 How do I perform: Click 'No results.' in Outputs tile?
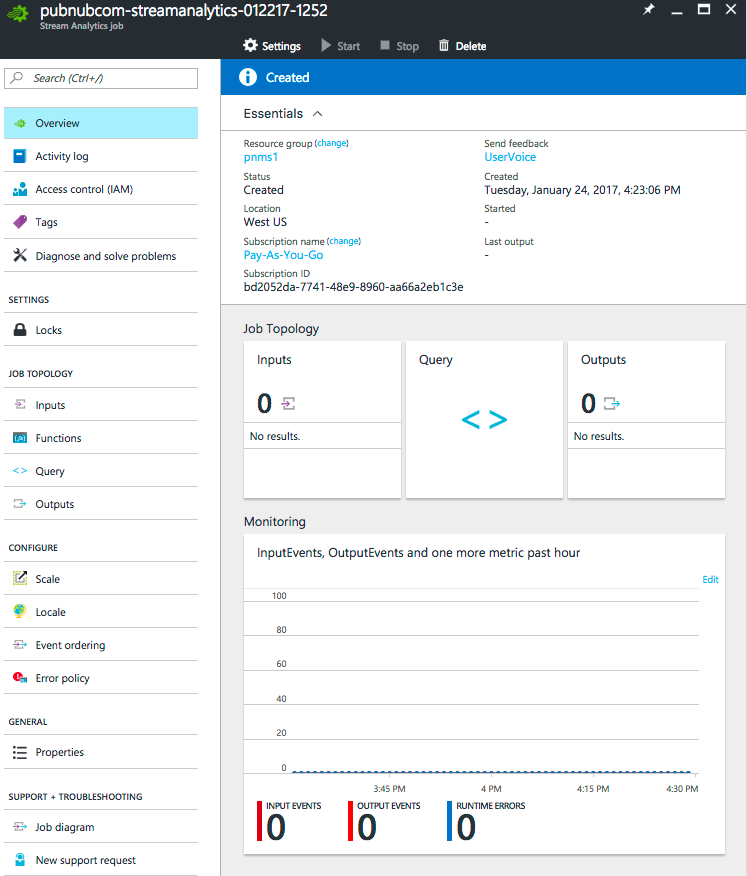pyautogui.click(x=599, y=436)
